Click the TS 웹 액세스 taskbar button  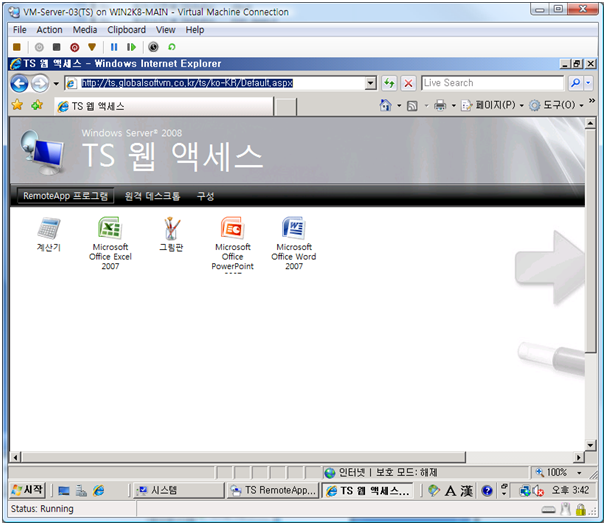pos(368,491)
